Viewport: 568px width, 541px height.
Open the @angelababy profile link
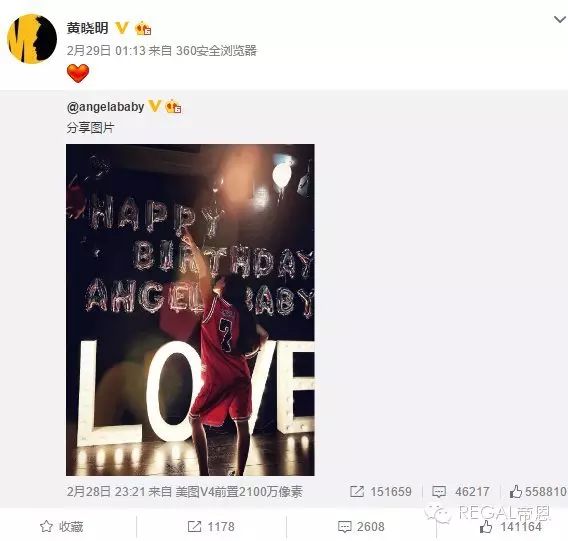(x=105, y=107)
